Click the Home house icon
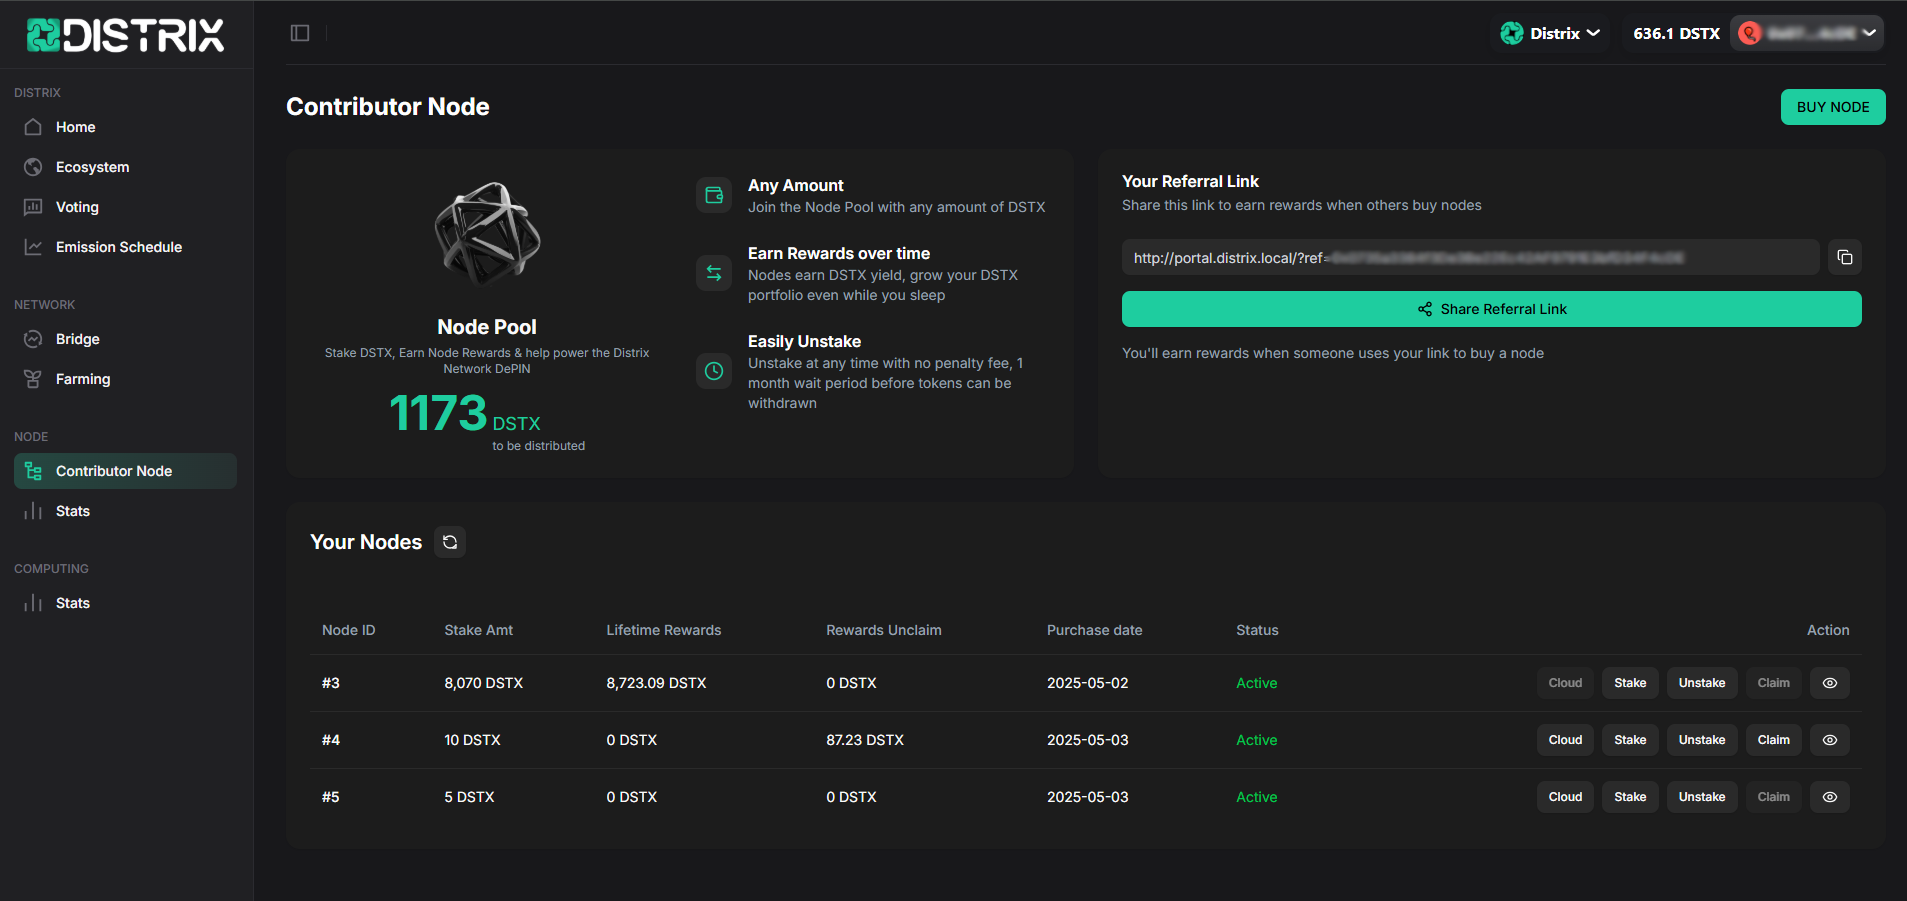Image resolution: width=1907 pixels, height=901 pixels. pyautogui.click(x=33, y=127)
